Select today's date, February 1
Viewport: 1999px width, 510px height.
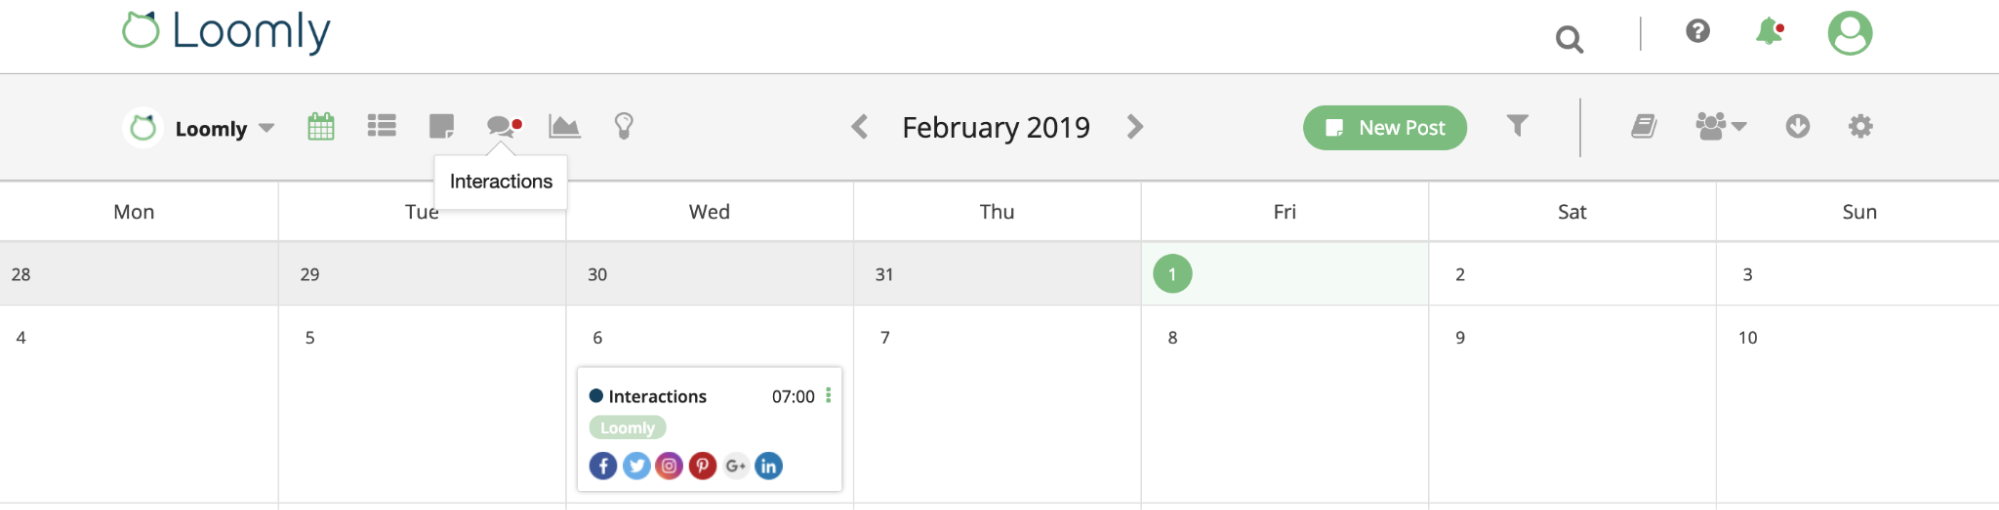coord(1172,274)
